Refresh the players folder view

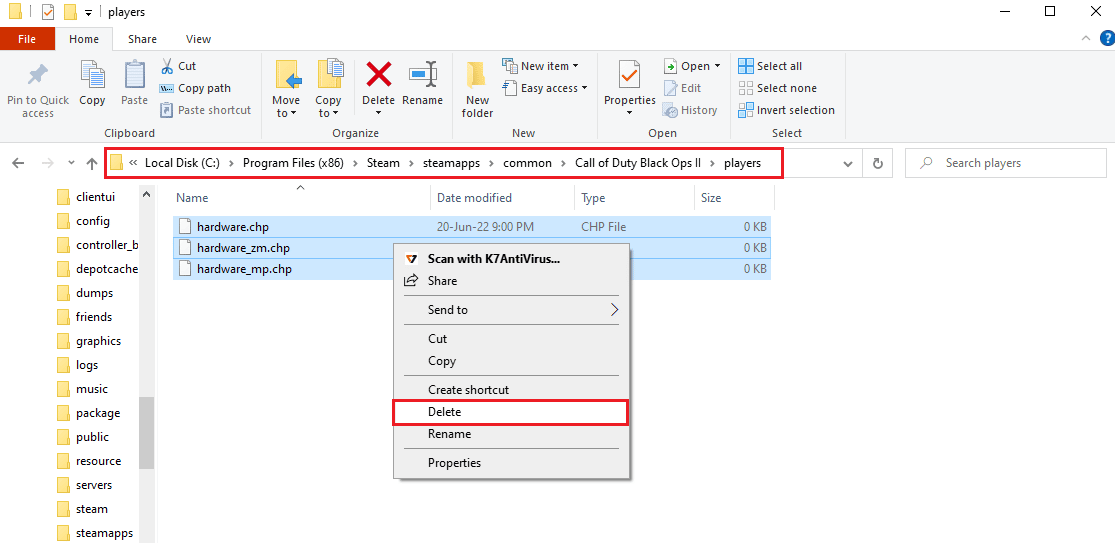[877, 163]
